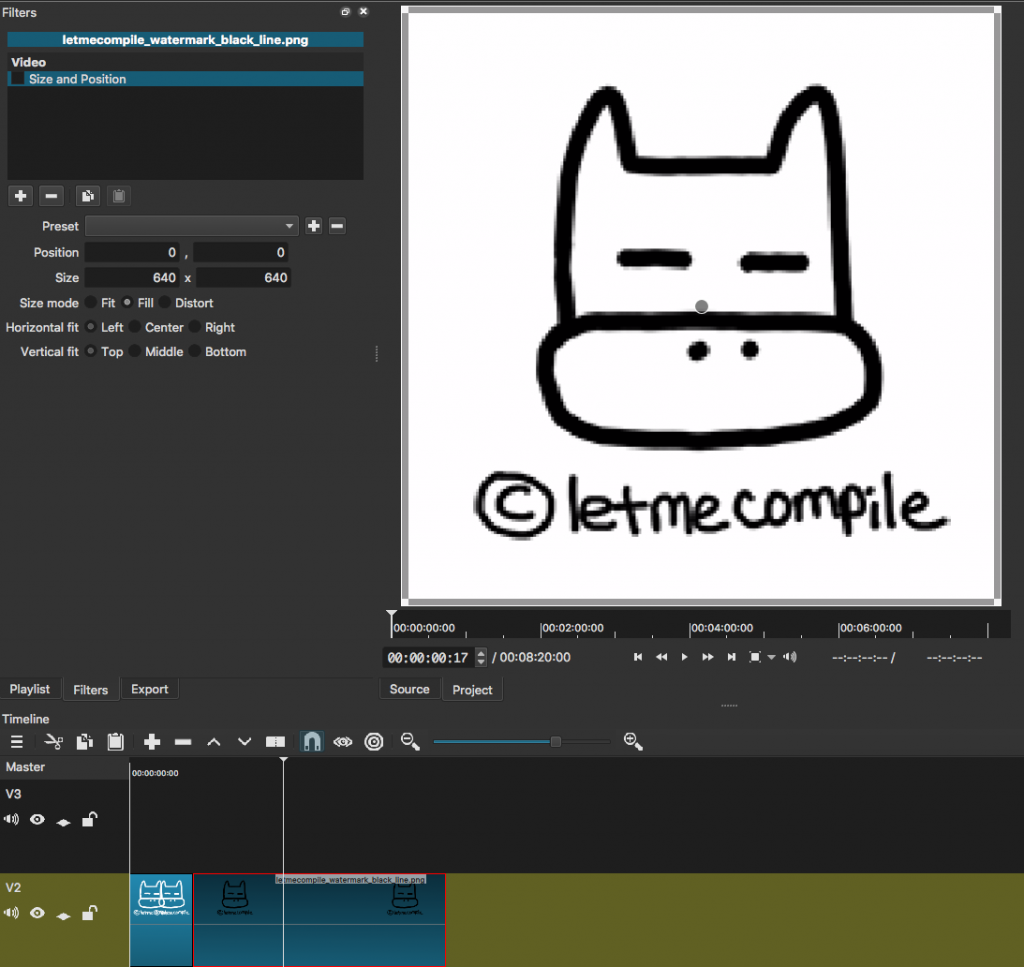Lock the V3 track

pyautogui.click(x=89, y=819)
